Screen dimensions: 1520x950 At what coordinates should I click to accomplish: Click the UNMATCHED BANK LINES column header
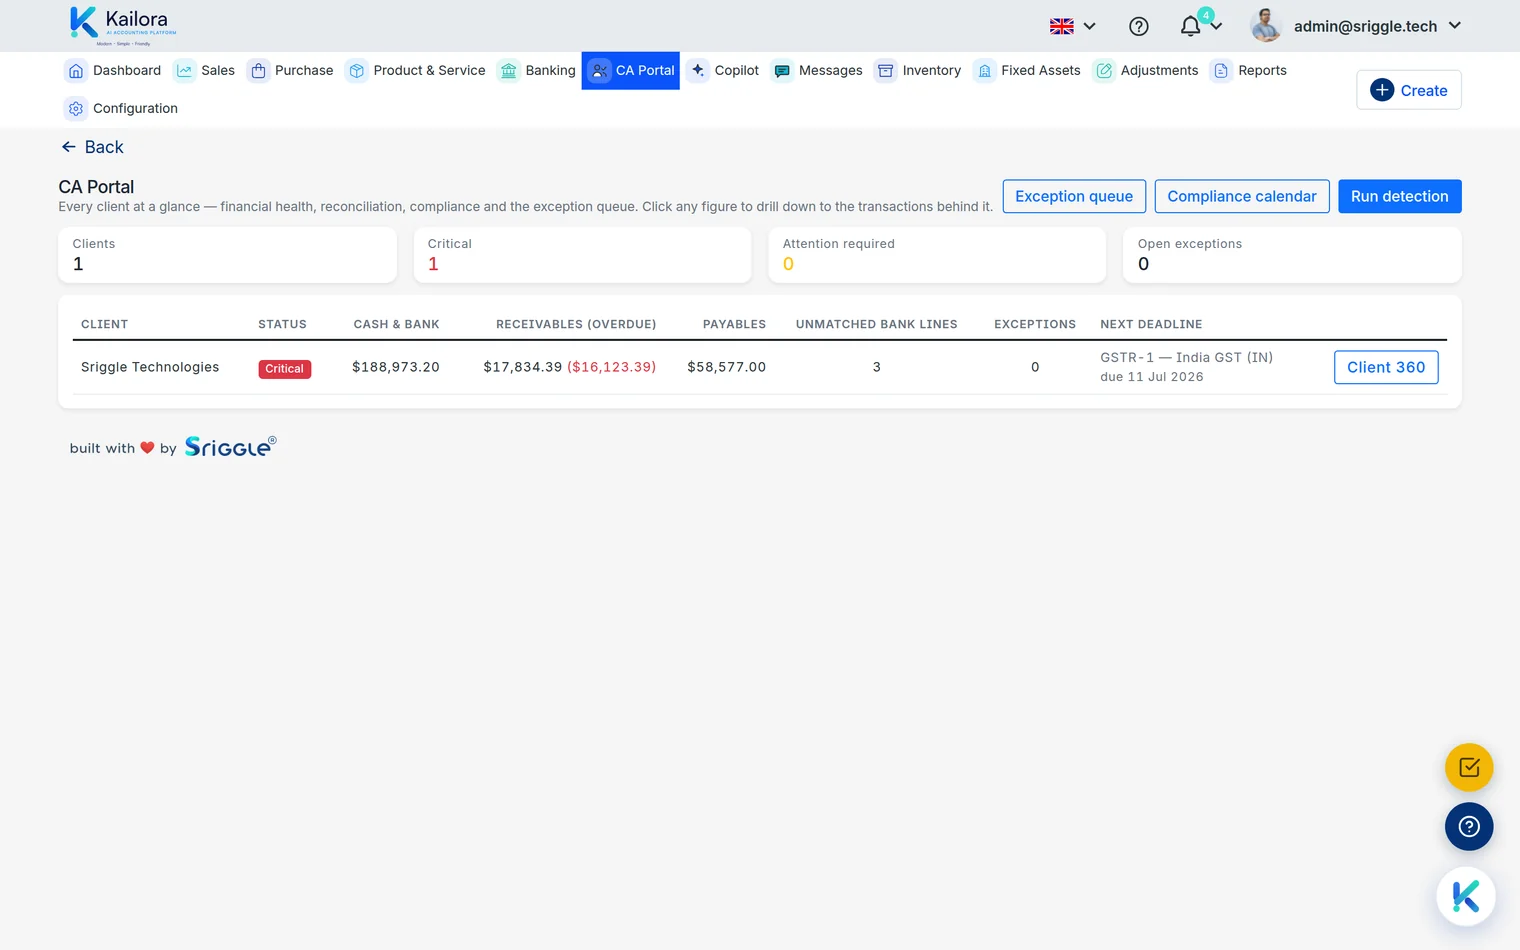(877, 324)
